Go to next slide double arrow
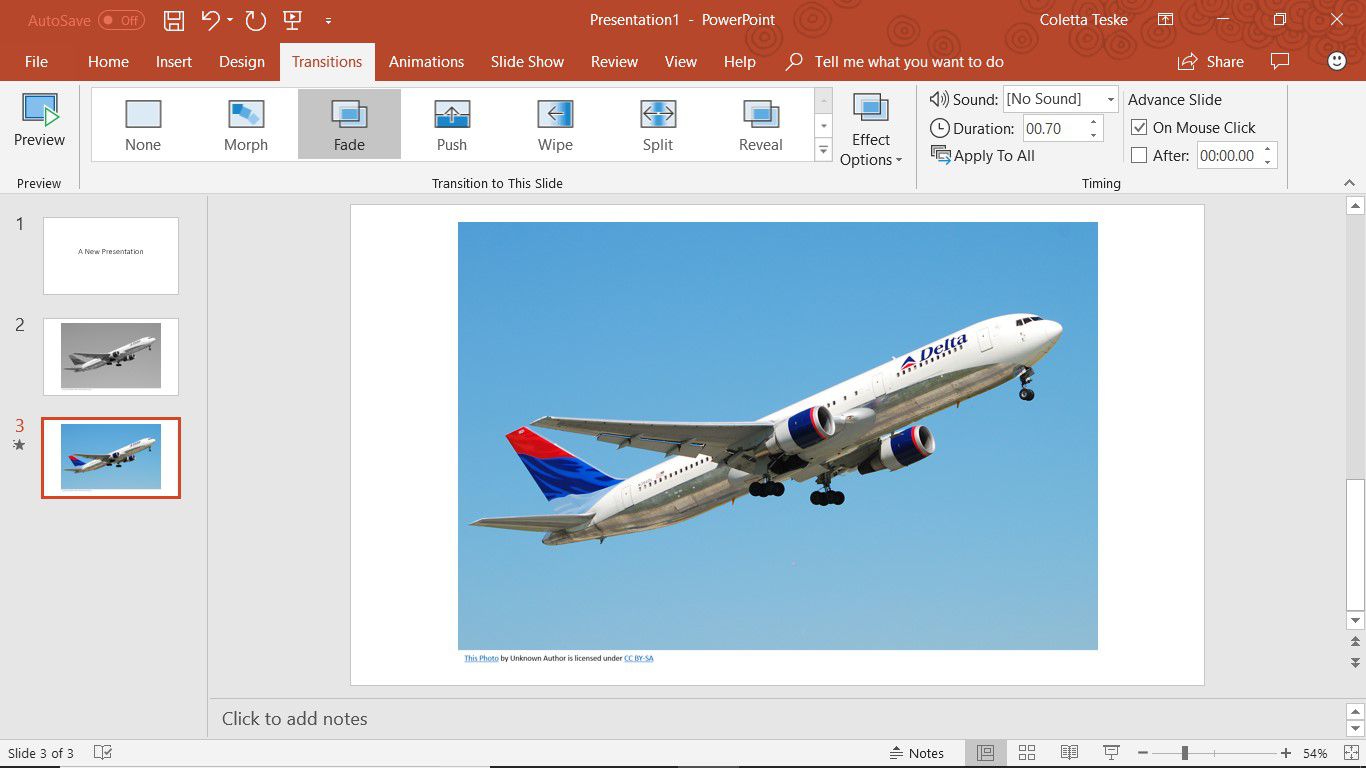1366x768 pixels. (1355, 662)
